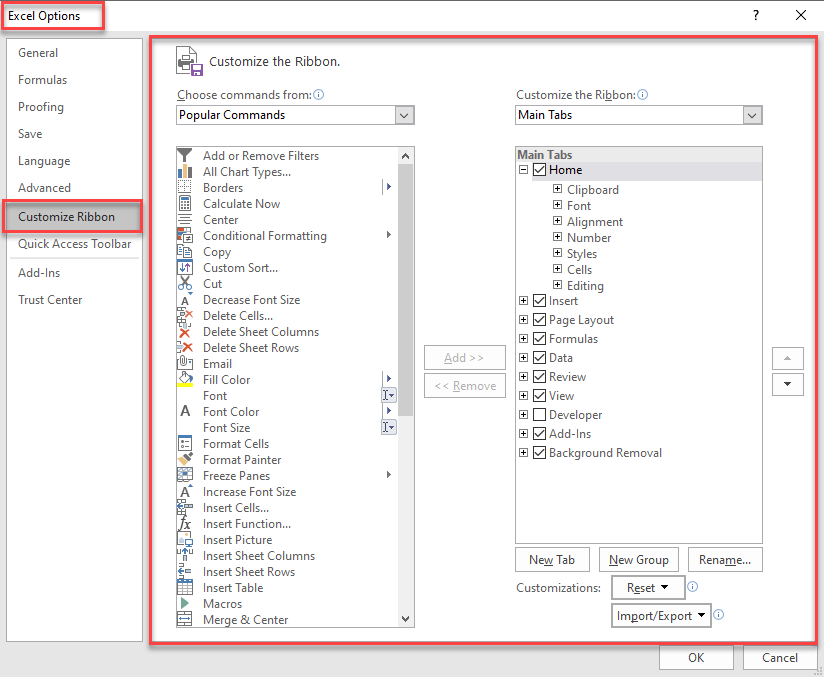
Task: Click the Fill Color paint bucket icon
Action: pyautogui.click(x=184, y=379)
